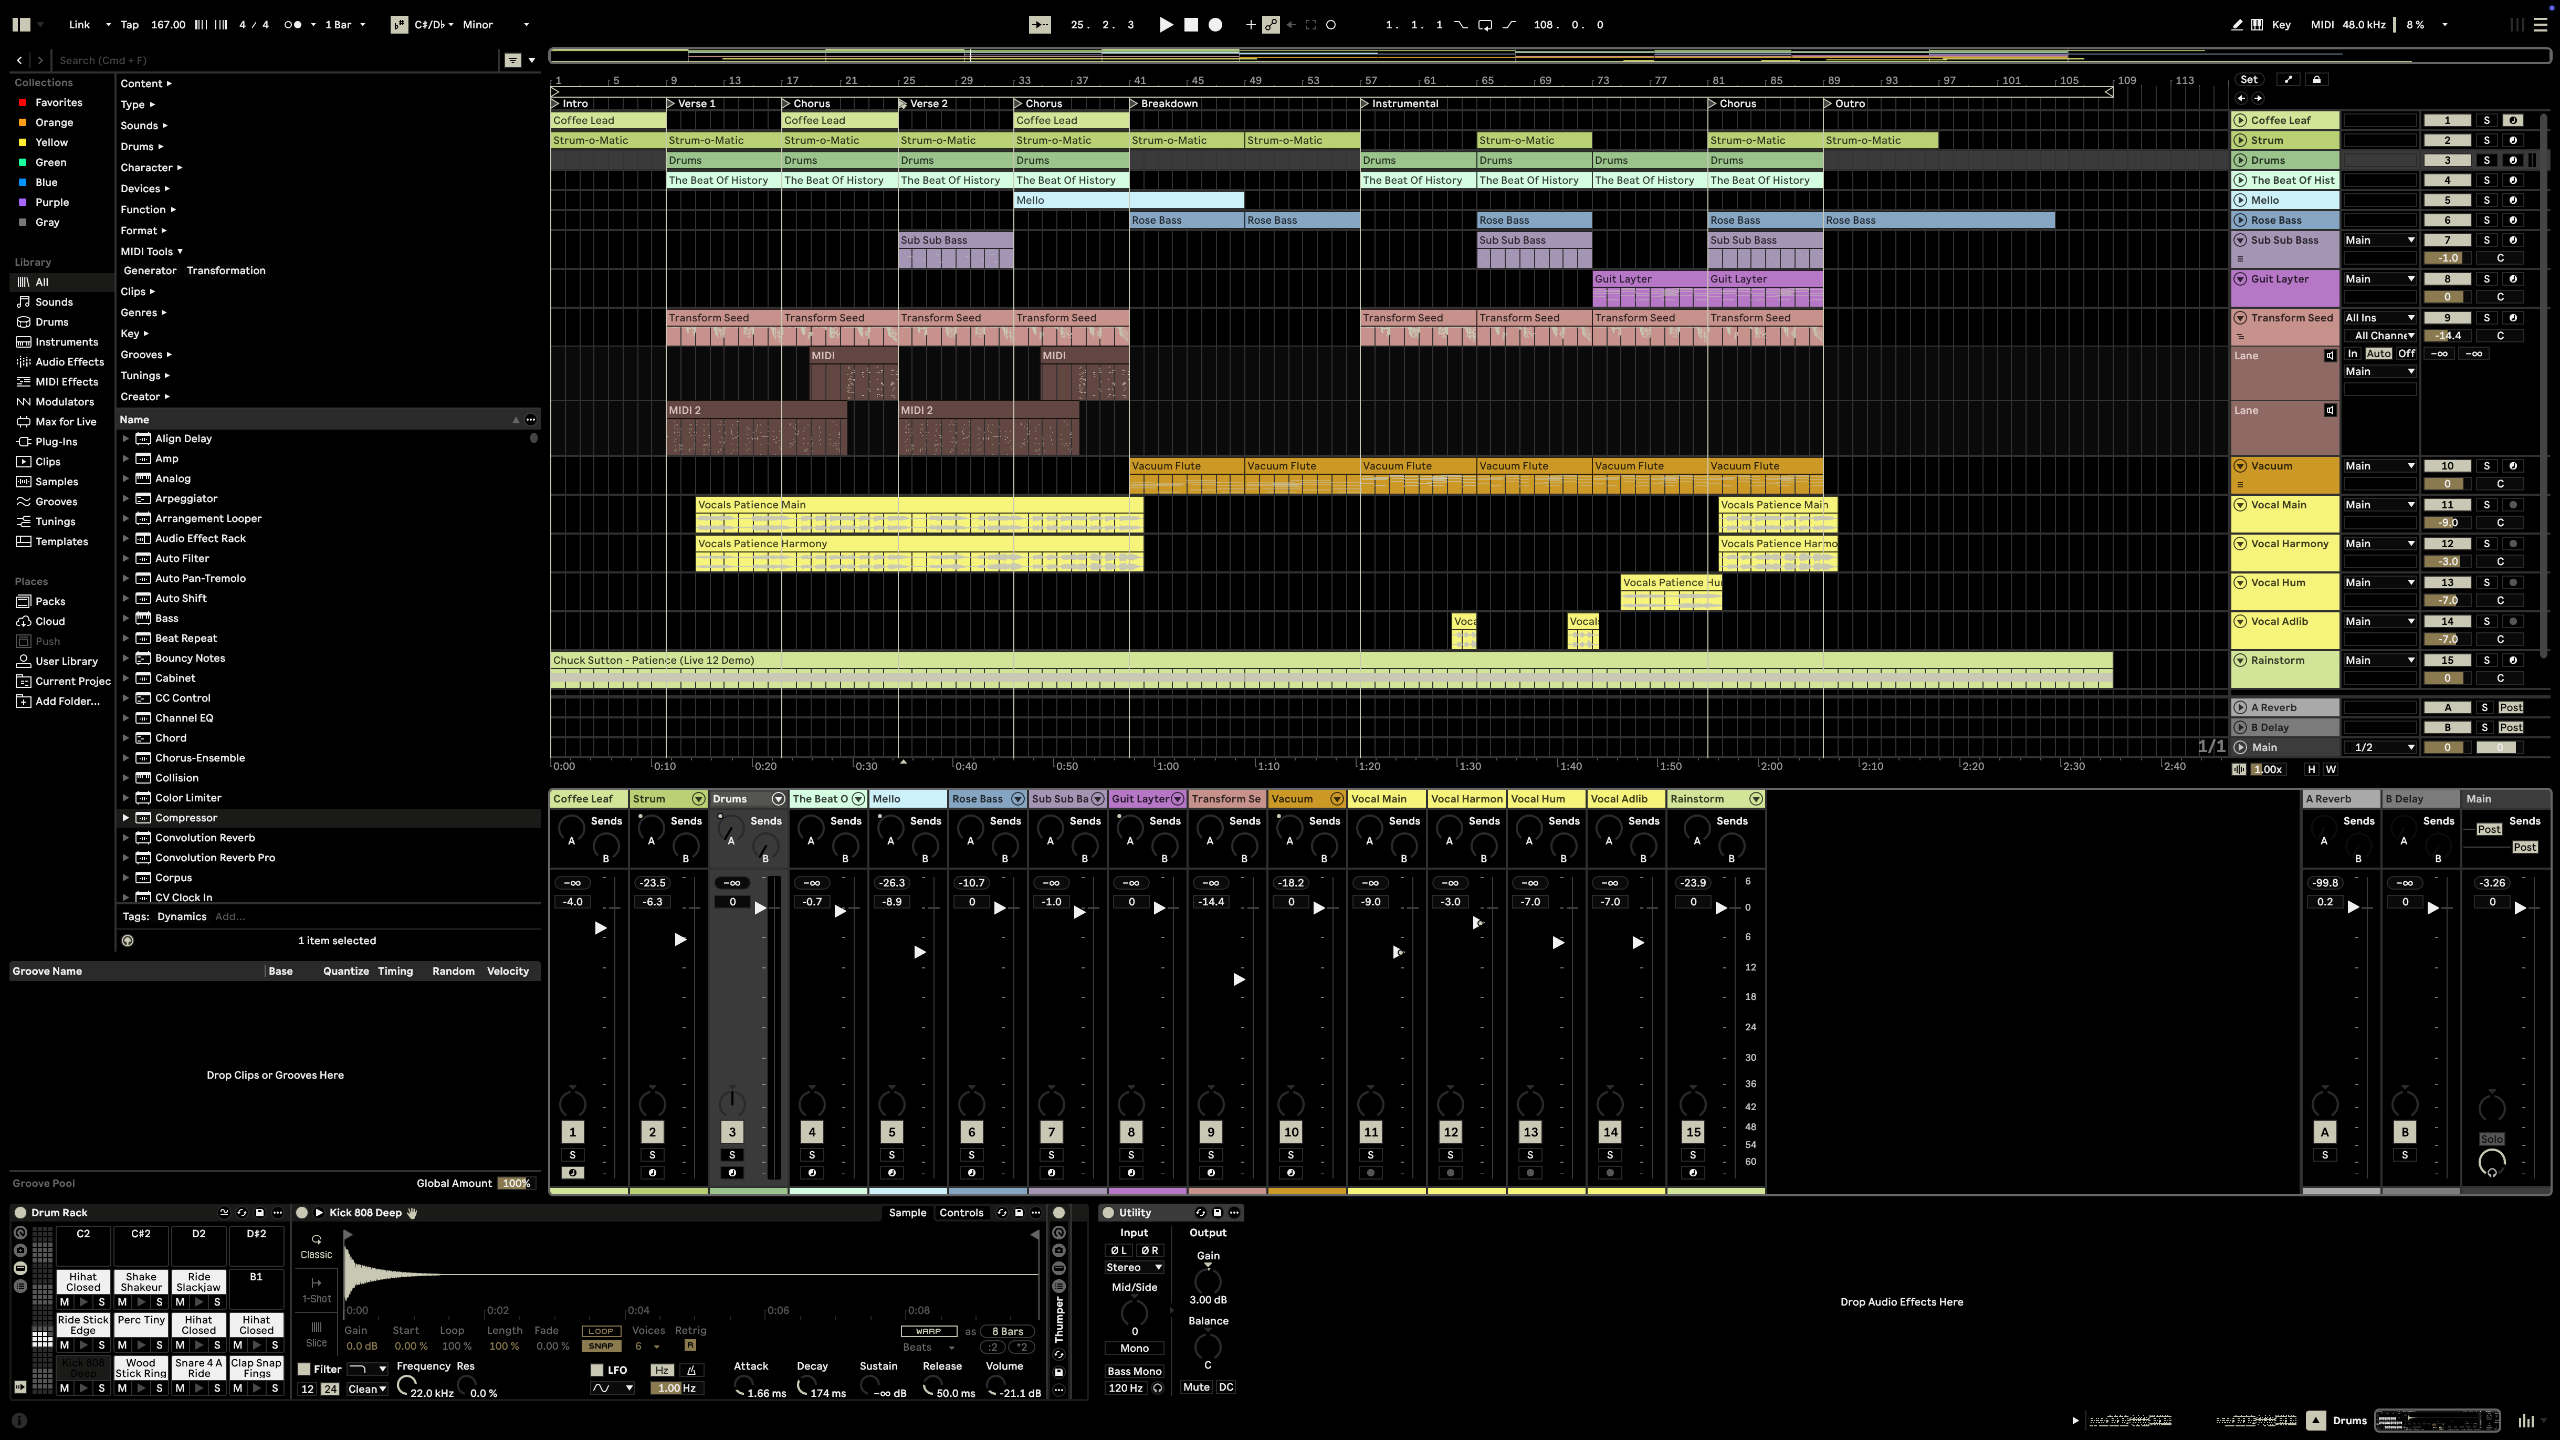Toggle Utility device activator
This screenshot has width=2560, height=1440.
point(1108,1213)
